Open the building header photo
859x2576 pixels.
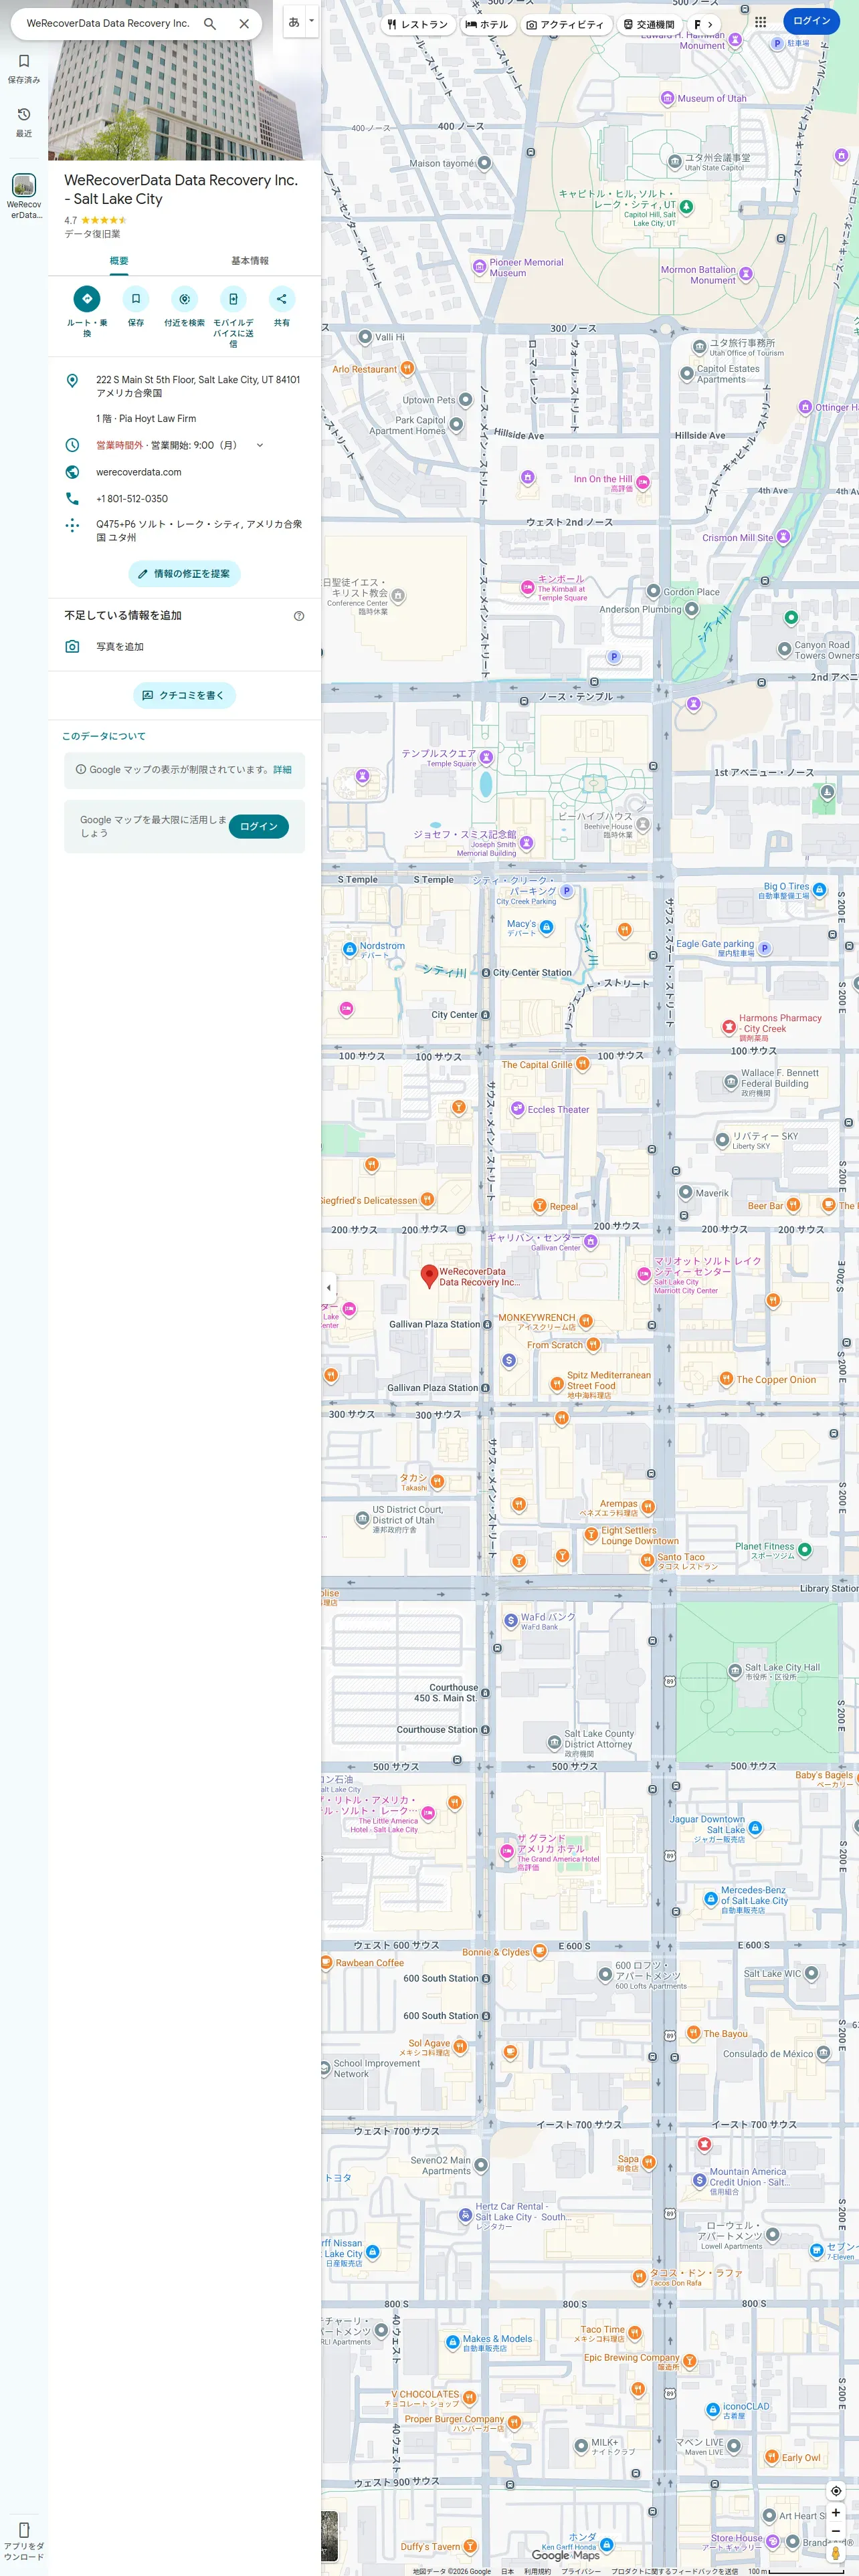(184, 80)
